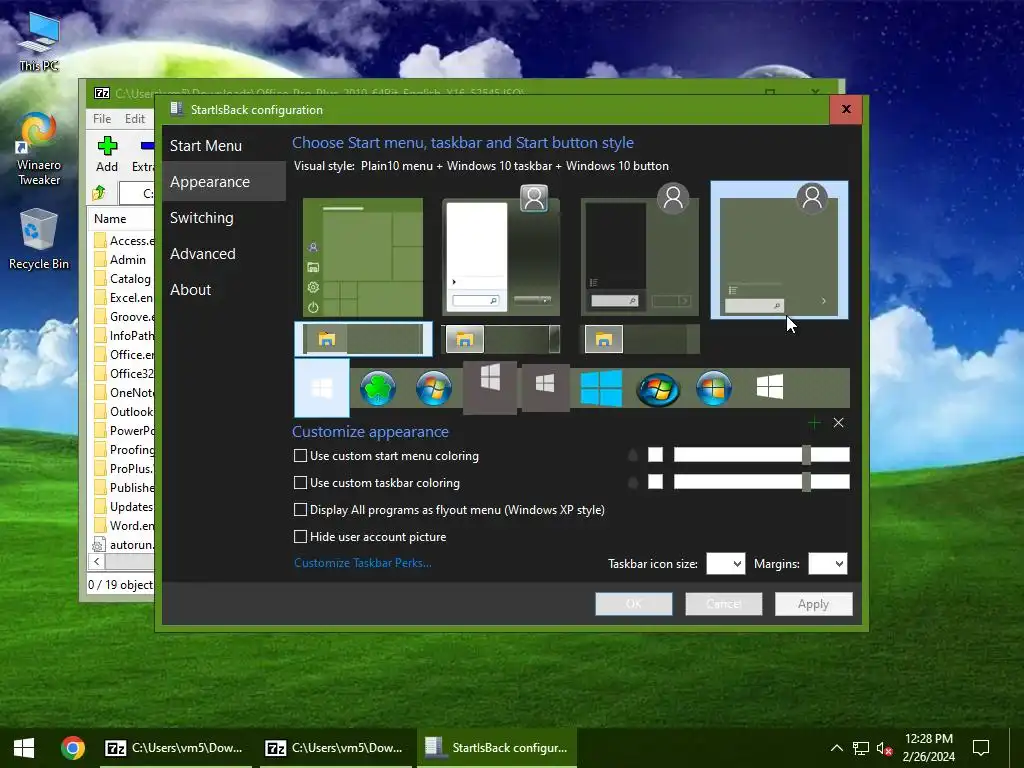The height and width of the screenshot is (768, 1024).
Task: Open the Action Center notifications icon
Action: [x=981, y=748]
